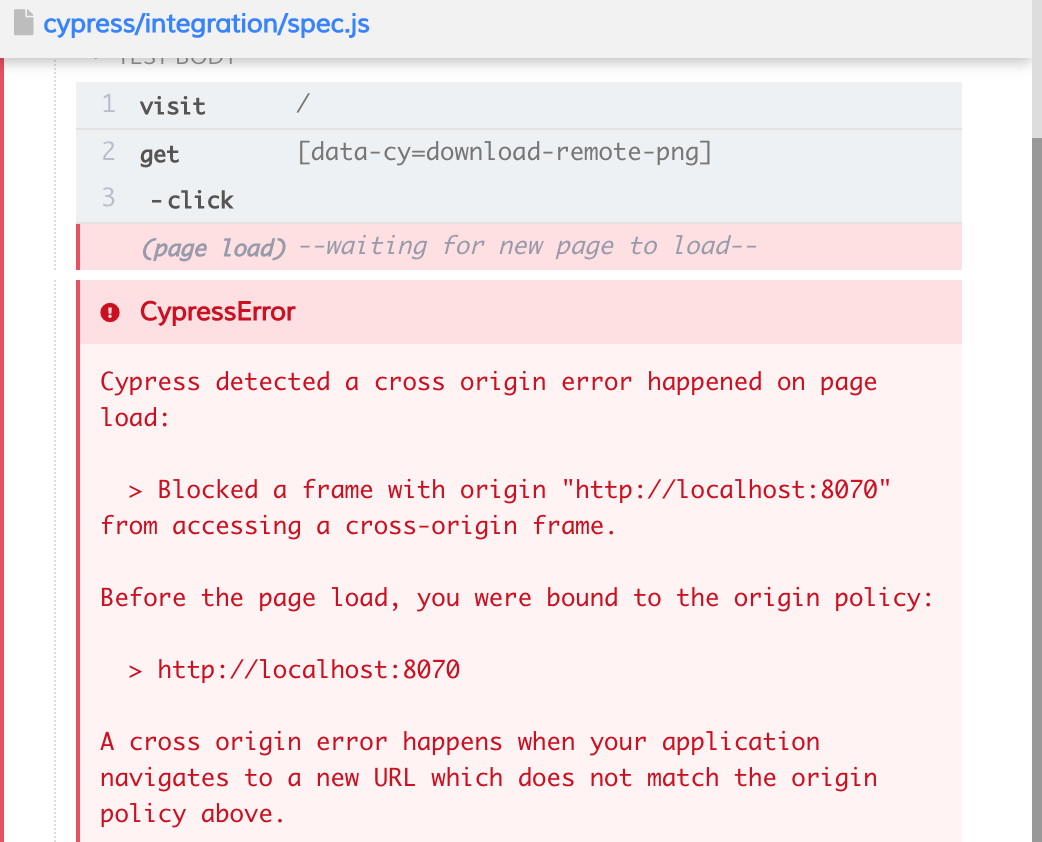Select the visit / command row

[518, 105]
